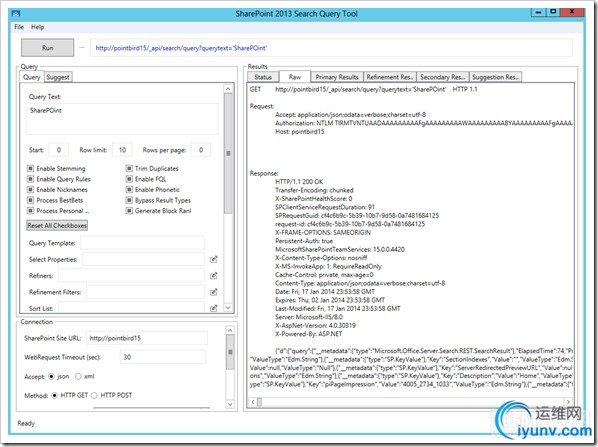Click the Query panel scrollbar thumb

pos(228,153)
